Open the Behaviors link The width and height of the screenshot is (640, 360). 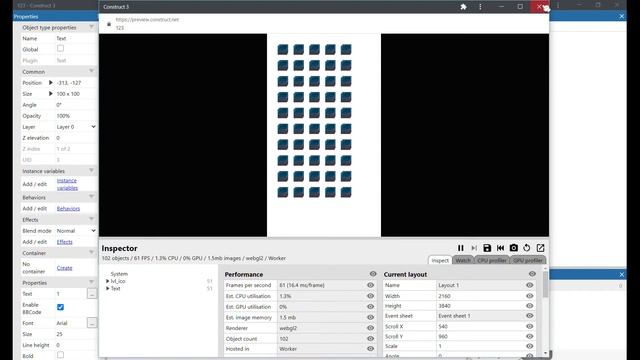click(68, 209)
